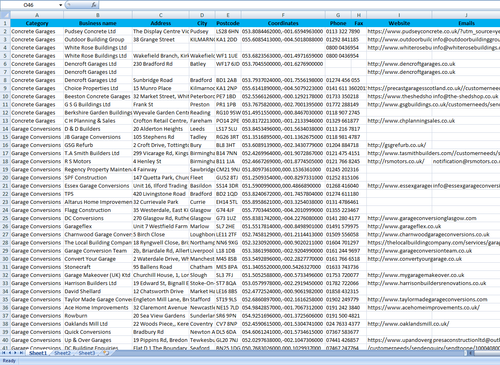Select the 'Flagg Construction' cell

(98, 210)
